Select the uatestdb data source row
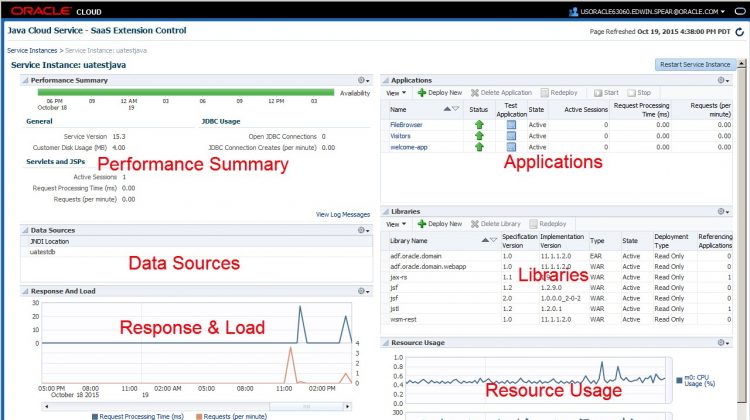Screen dimensions: 750x420 click(x=197, y=252)
